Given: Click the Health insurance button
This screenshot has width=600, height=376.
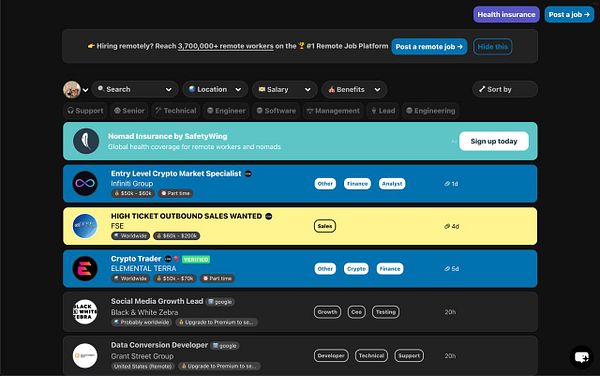Looking at the screenshot, I should click(x=506, y=15).
